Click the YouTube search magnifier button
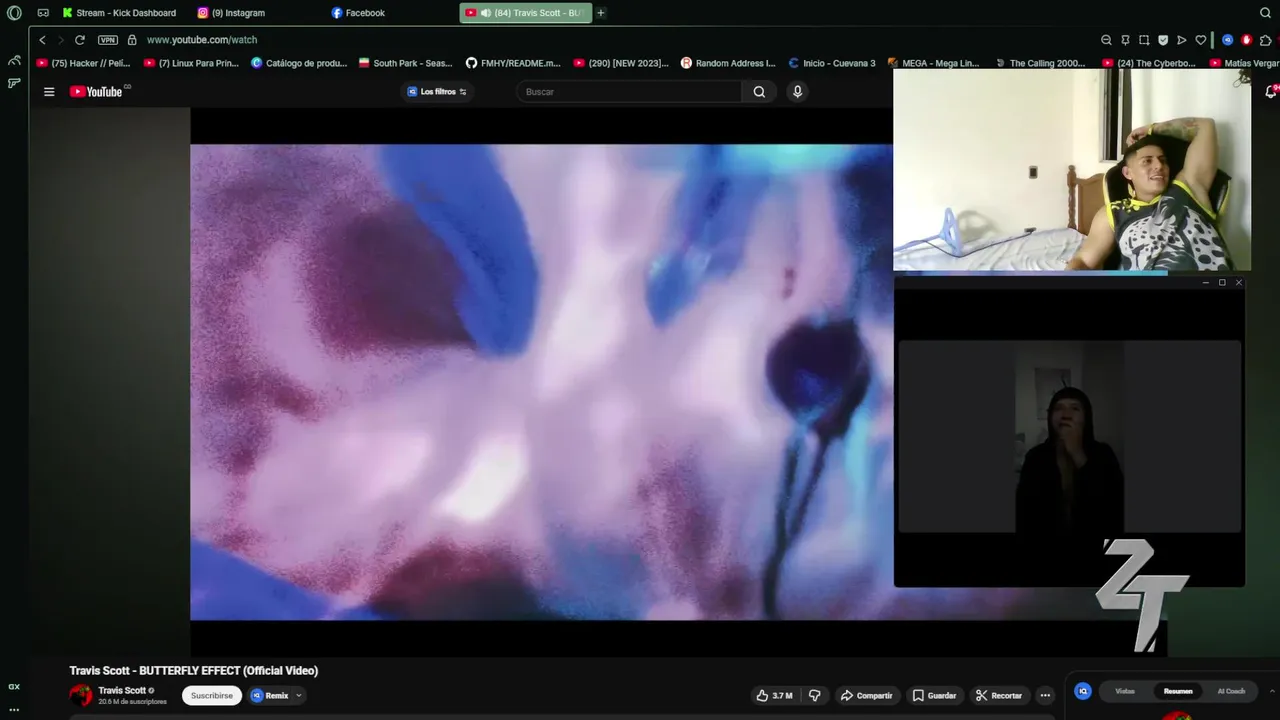Screen dimensions: 1280x720 (x=759, y=92)
